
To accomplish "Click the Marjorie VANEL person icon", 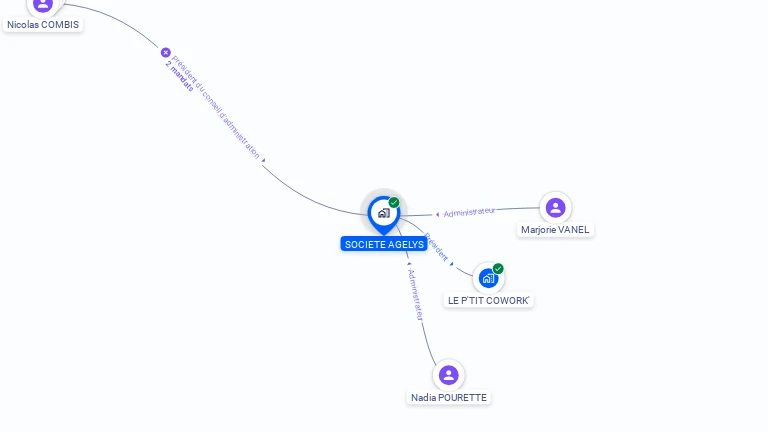I will [x=555, y=208].
